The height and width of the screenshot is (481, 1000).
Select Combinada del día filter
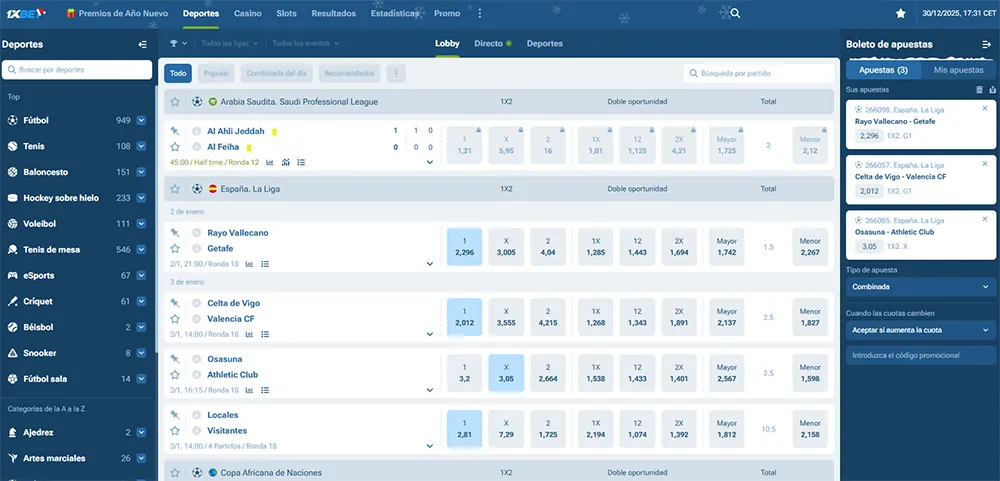pyautogui.click(x=277, y=73)
